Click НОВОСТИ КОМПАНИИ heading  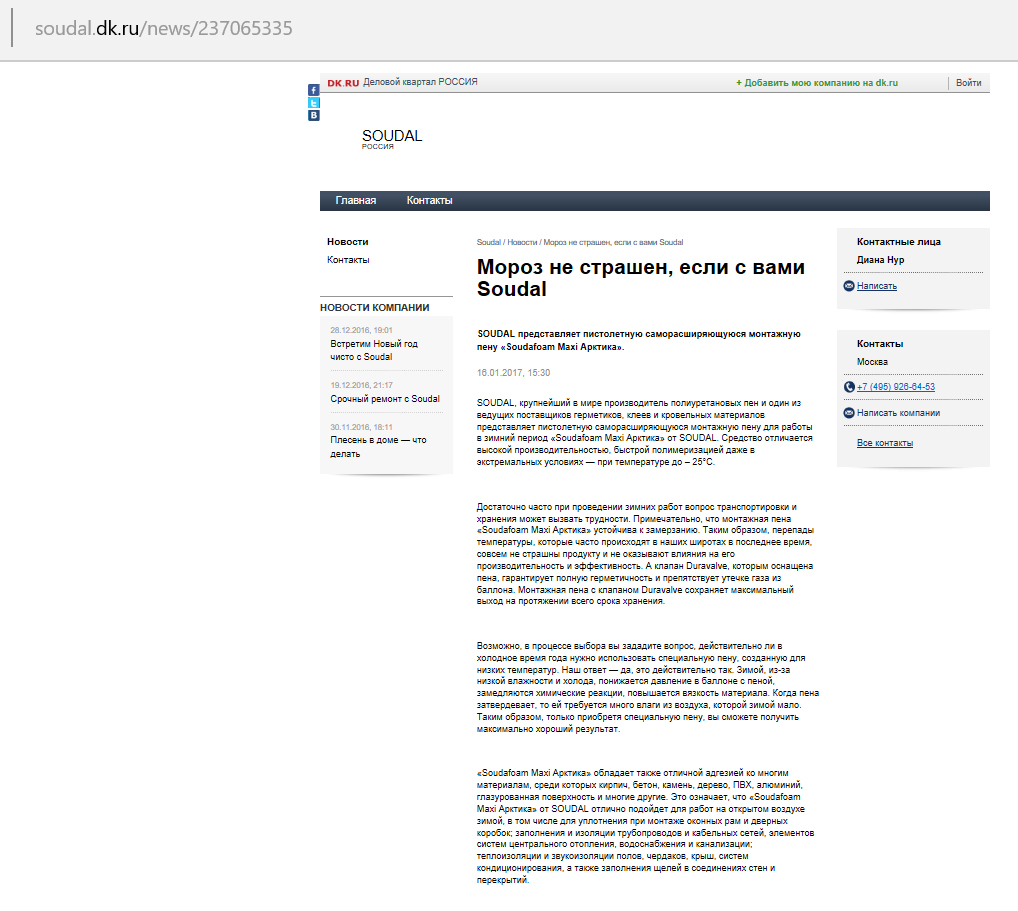click(375, 308)
